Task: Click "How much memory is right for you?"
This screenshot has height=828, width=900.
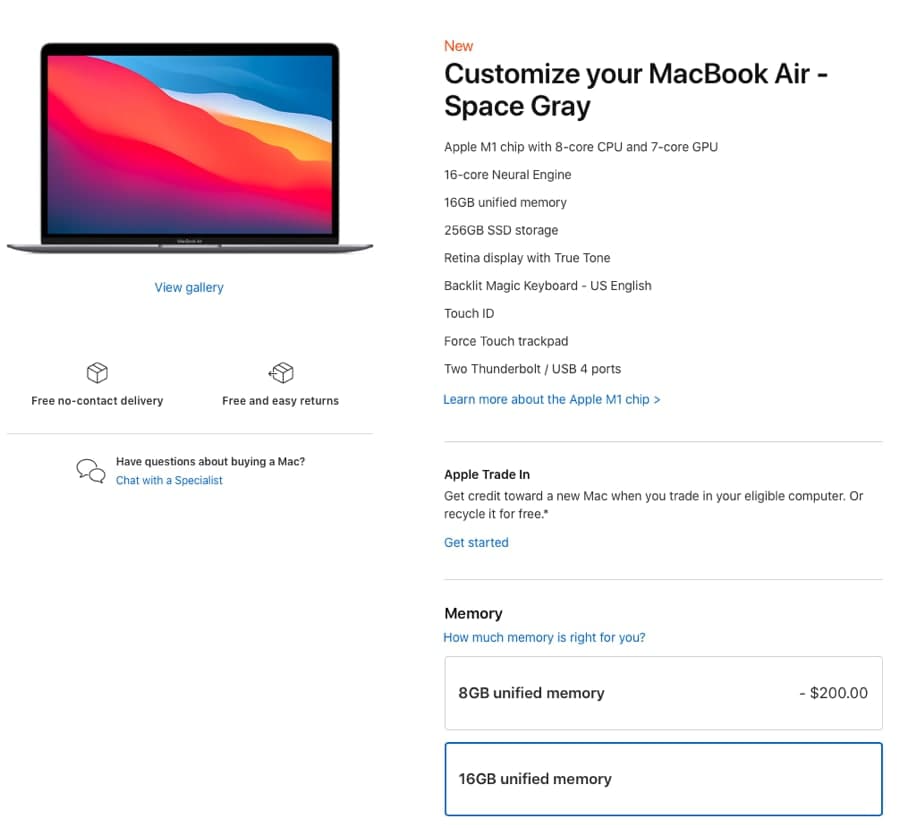Action: pyautogui.click(x=545, y=637)
